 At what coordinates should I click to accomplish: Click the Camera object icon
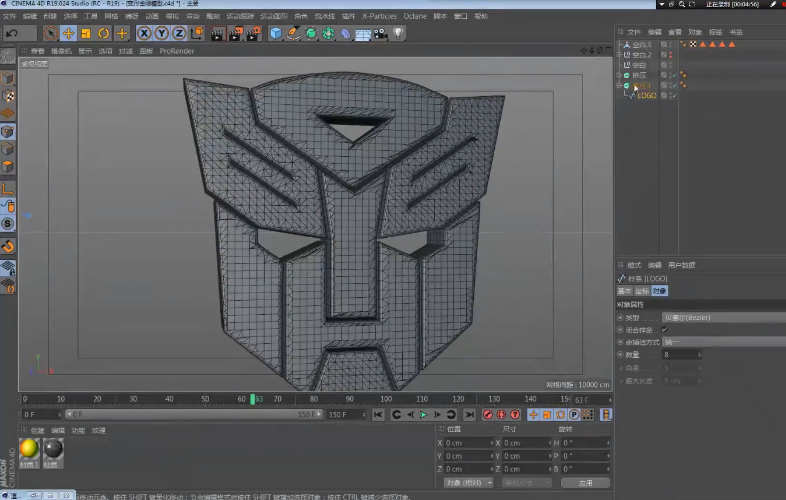pos(379,34)
